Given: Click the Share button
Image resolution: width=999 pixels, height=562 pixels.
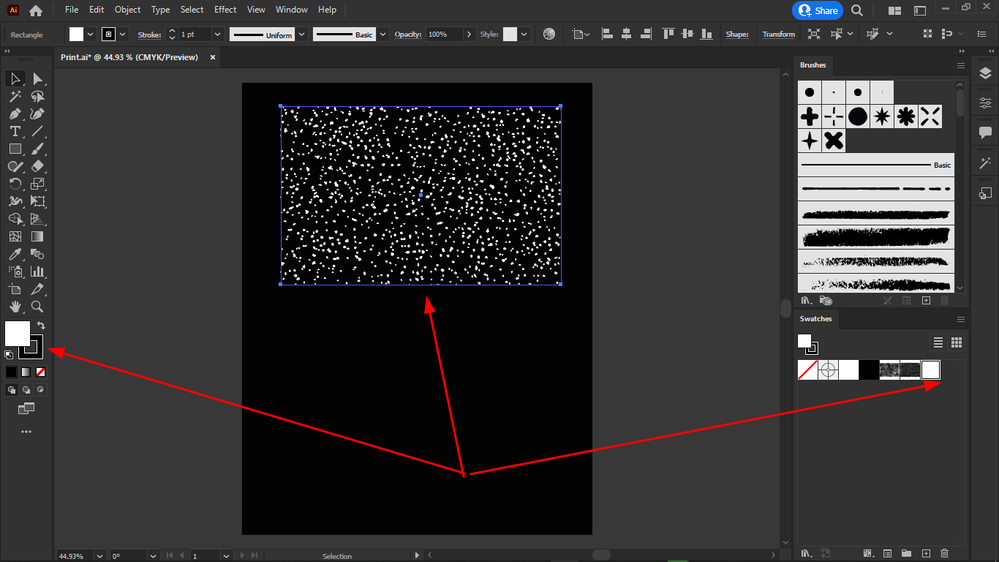Looking at the screenshot, I should 817,10.
